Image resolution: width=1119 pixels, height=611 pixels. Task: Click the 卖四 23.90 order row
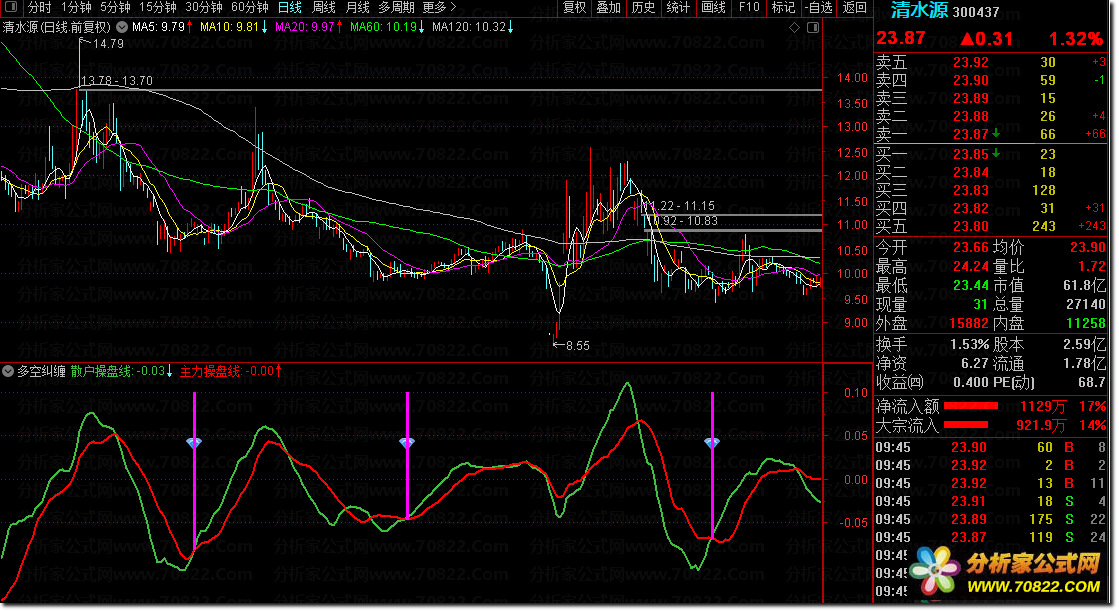(x=991, y=81)
